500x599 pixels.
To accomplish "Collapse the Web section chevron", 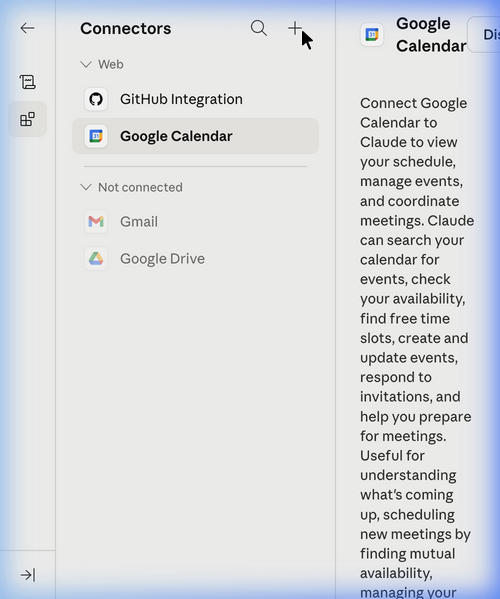I will (x=86, y=64).
